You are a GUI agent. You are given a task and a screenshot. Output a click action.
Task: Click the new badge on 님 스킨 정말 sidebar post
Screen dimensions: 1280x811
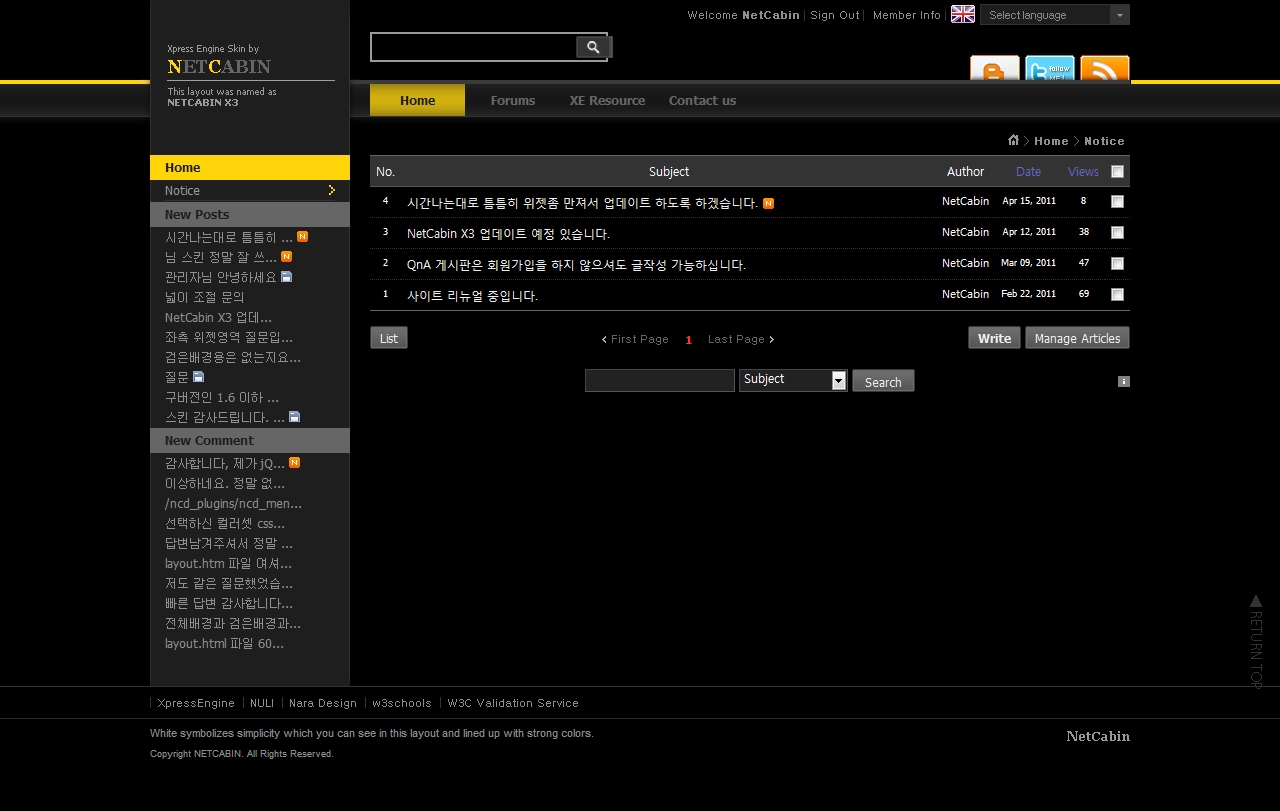point(286,257)
